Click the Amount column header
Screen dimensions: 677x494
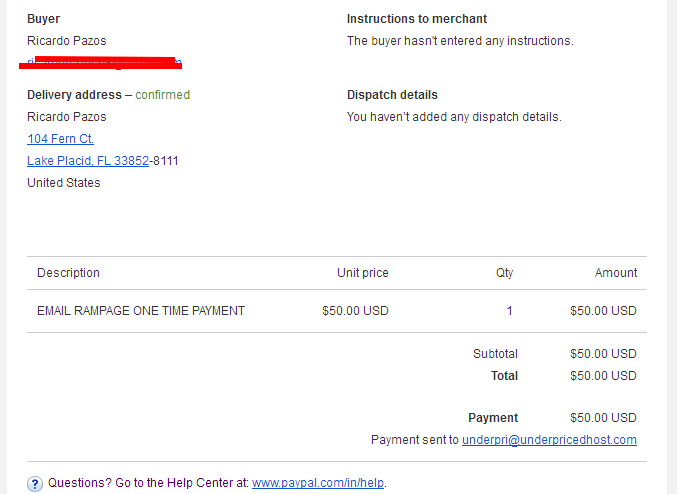coord(616,273)
